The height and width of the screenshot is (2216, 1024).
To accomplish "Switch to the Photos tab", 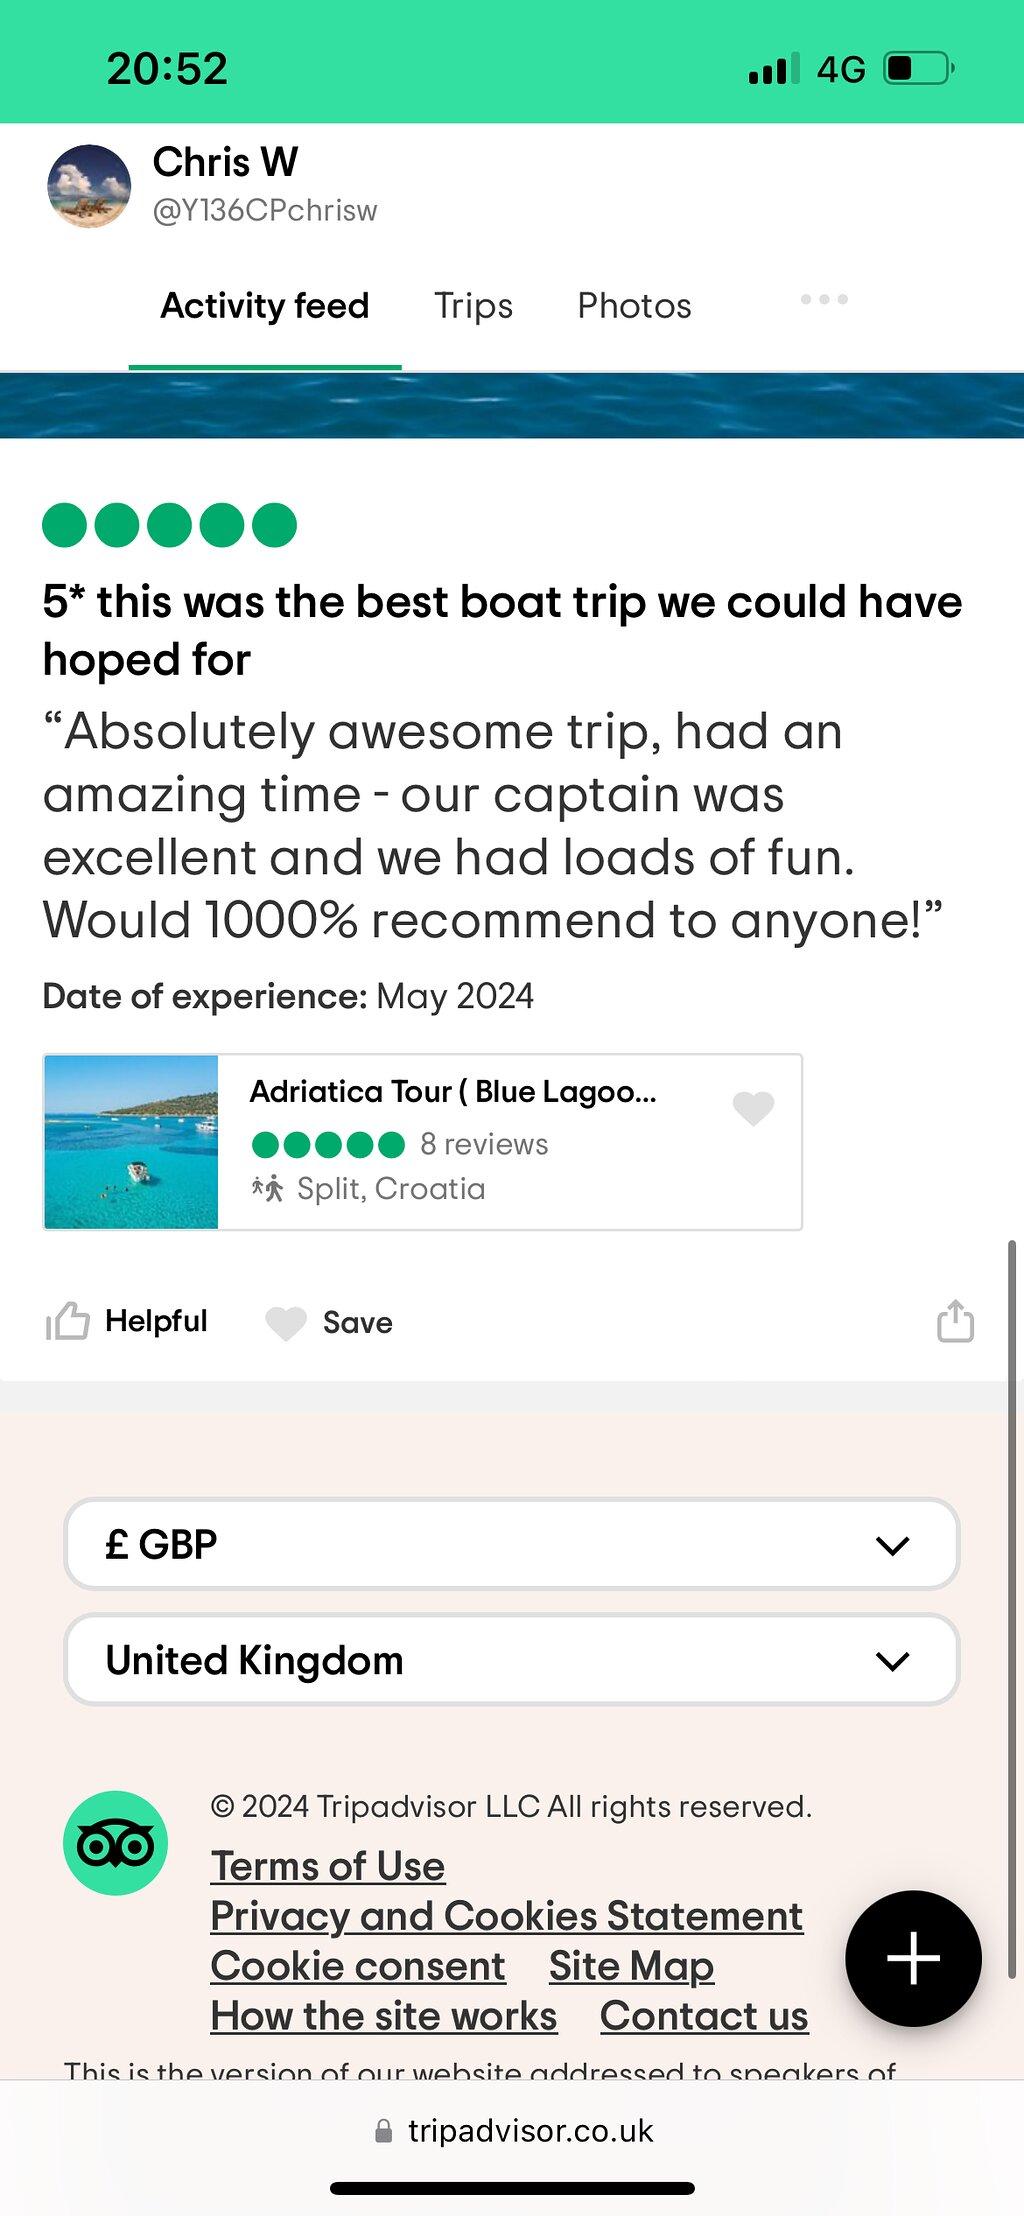I will click(x=634, y=306).
